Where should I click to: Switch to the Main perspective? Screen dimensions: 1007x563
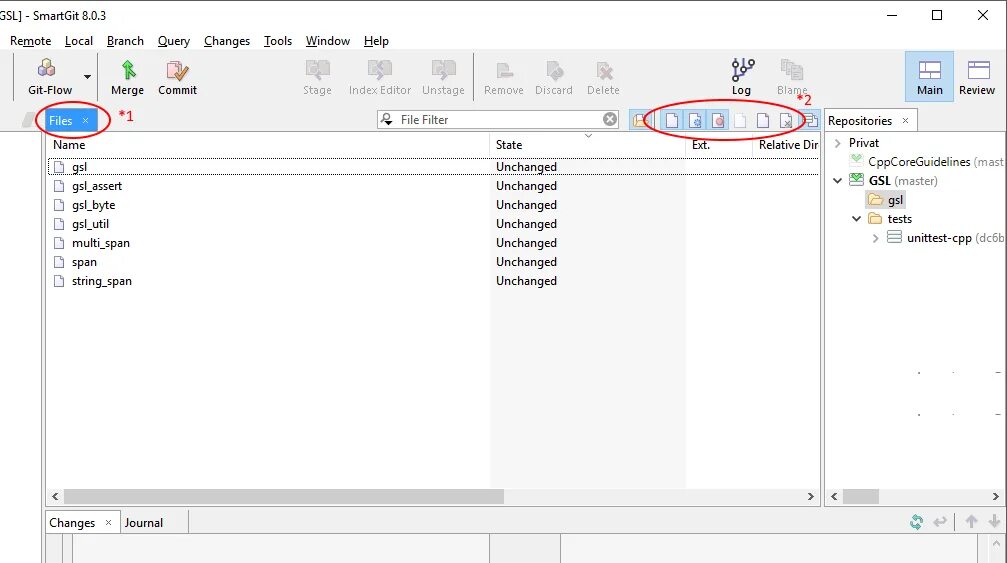(x=929, y=76)
